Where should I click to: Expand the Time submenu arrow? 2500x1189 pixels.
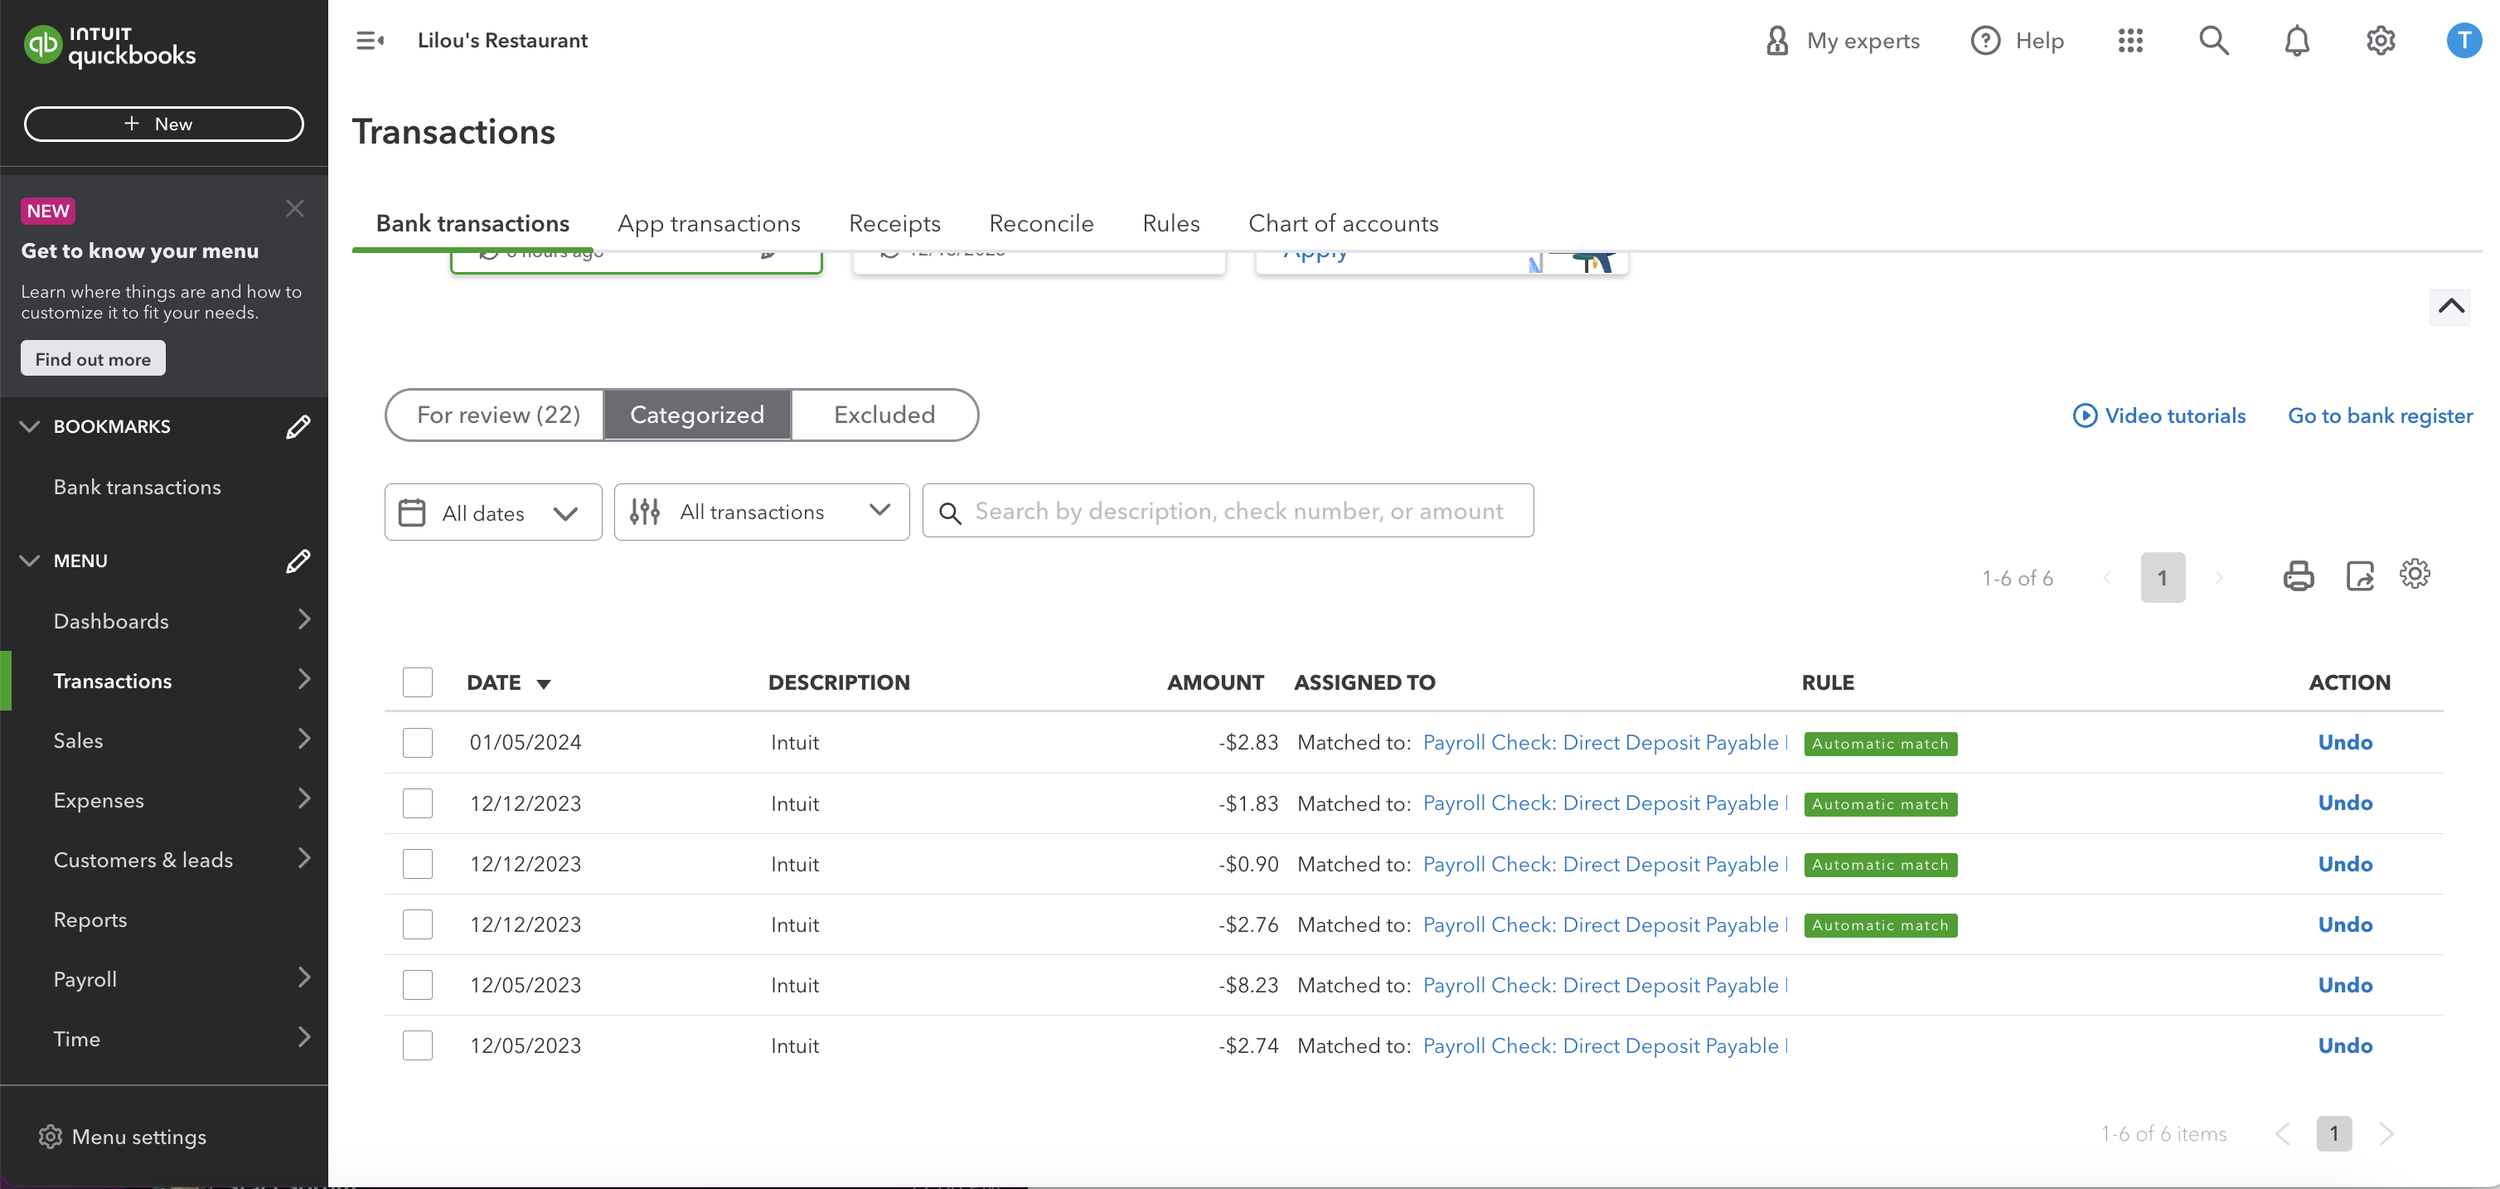pyautogui.click(x=304, y=1038)
